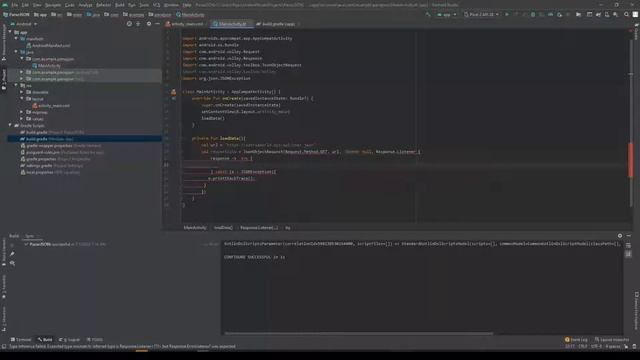
Task: Select gradle-wrapper.properties in tree
Action: [61, 146]
